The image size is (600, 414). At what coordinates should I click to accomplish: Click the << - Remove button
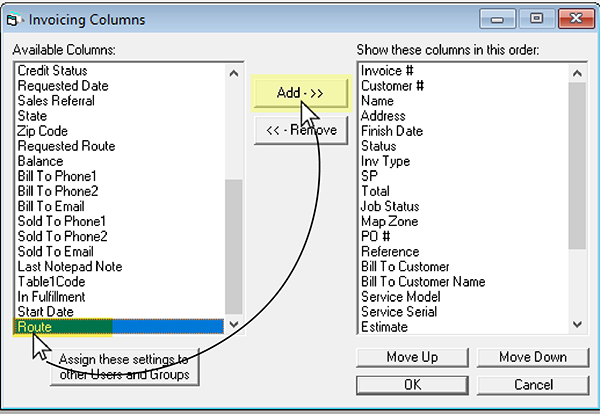pos(301,130)
